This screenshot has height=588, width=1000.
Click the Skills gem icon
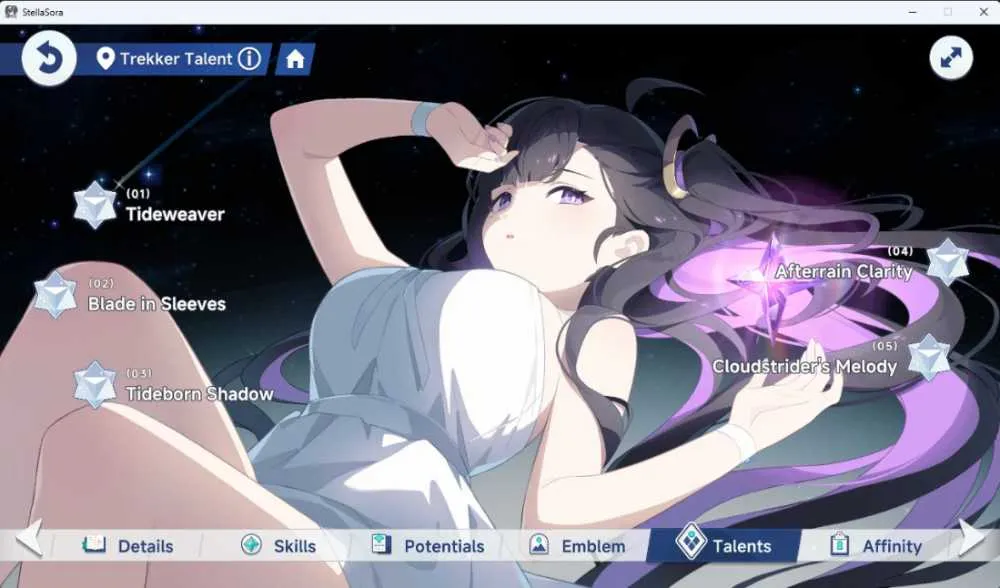click(251, 545)
